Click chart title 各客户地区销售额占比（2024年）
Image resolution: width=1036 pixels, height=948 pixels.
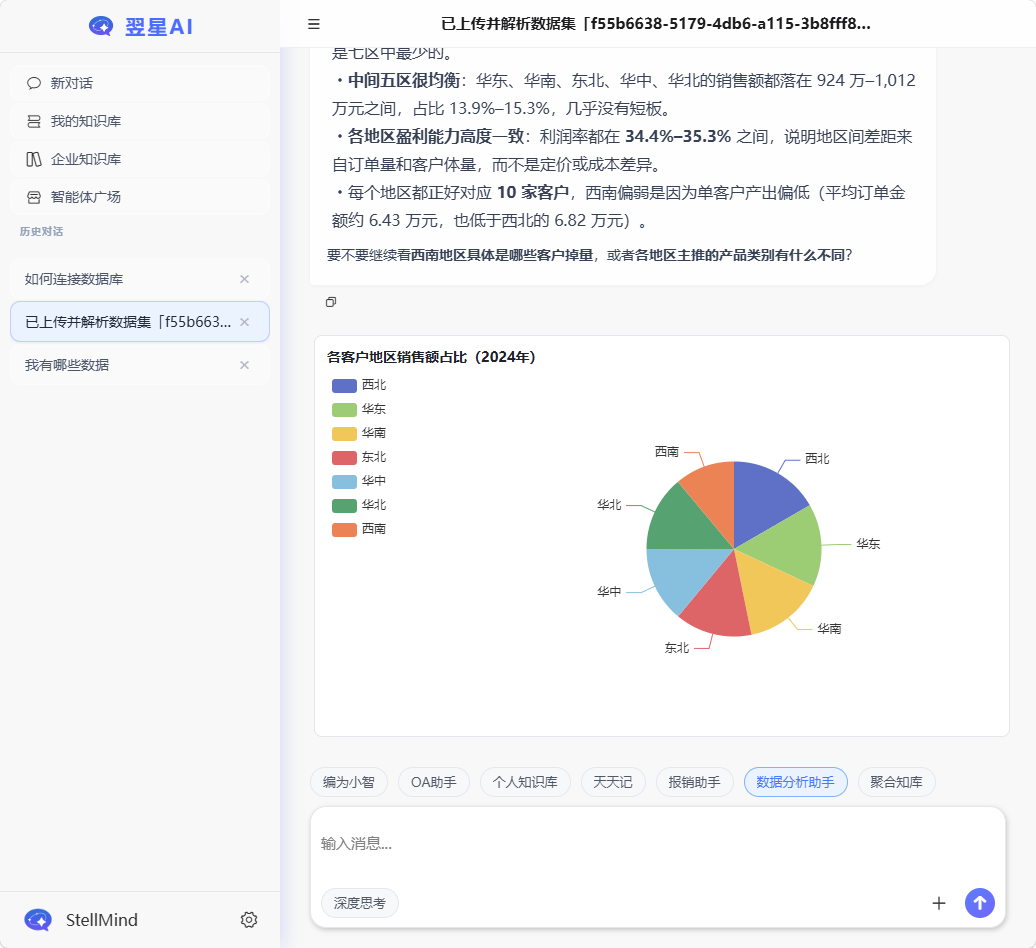click(x=431, y=357)
